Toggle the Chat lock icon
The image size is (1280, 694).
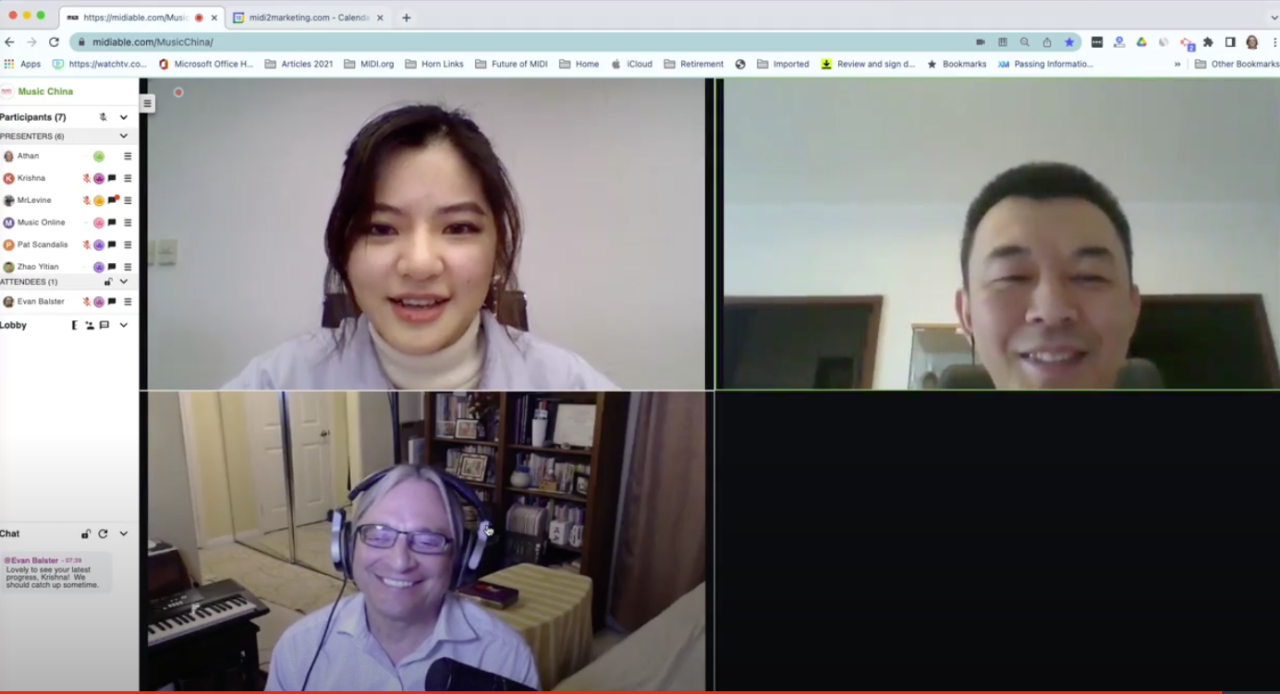pos(86,534)
